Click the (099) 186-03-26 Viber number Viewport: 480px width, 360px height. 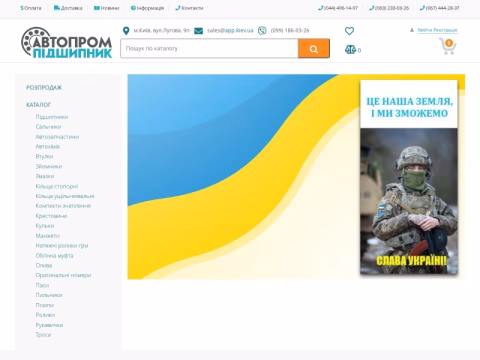[290, 30]
